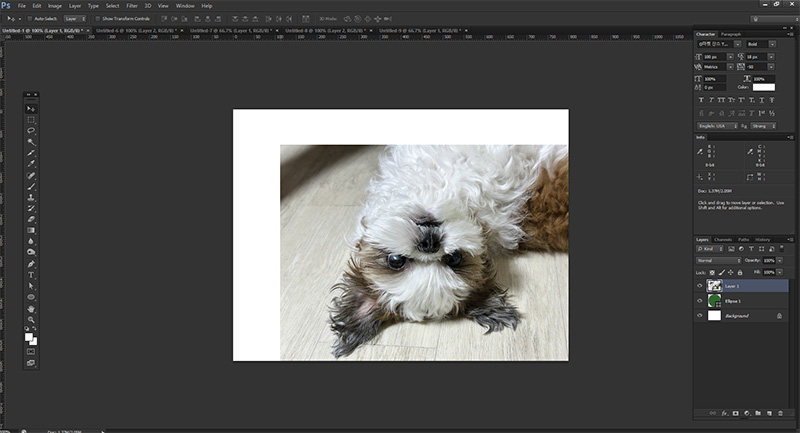The height and width of the screenshot is (433, 800).
Task: Select the Blur tool
Action: click(31, 242)
